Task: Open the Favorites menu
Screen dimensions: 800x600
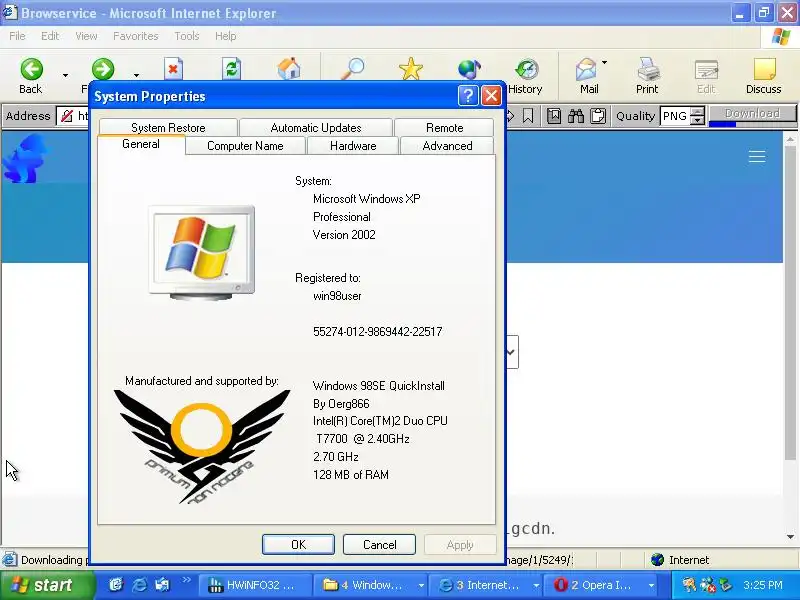Action: [136, 36]
